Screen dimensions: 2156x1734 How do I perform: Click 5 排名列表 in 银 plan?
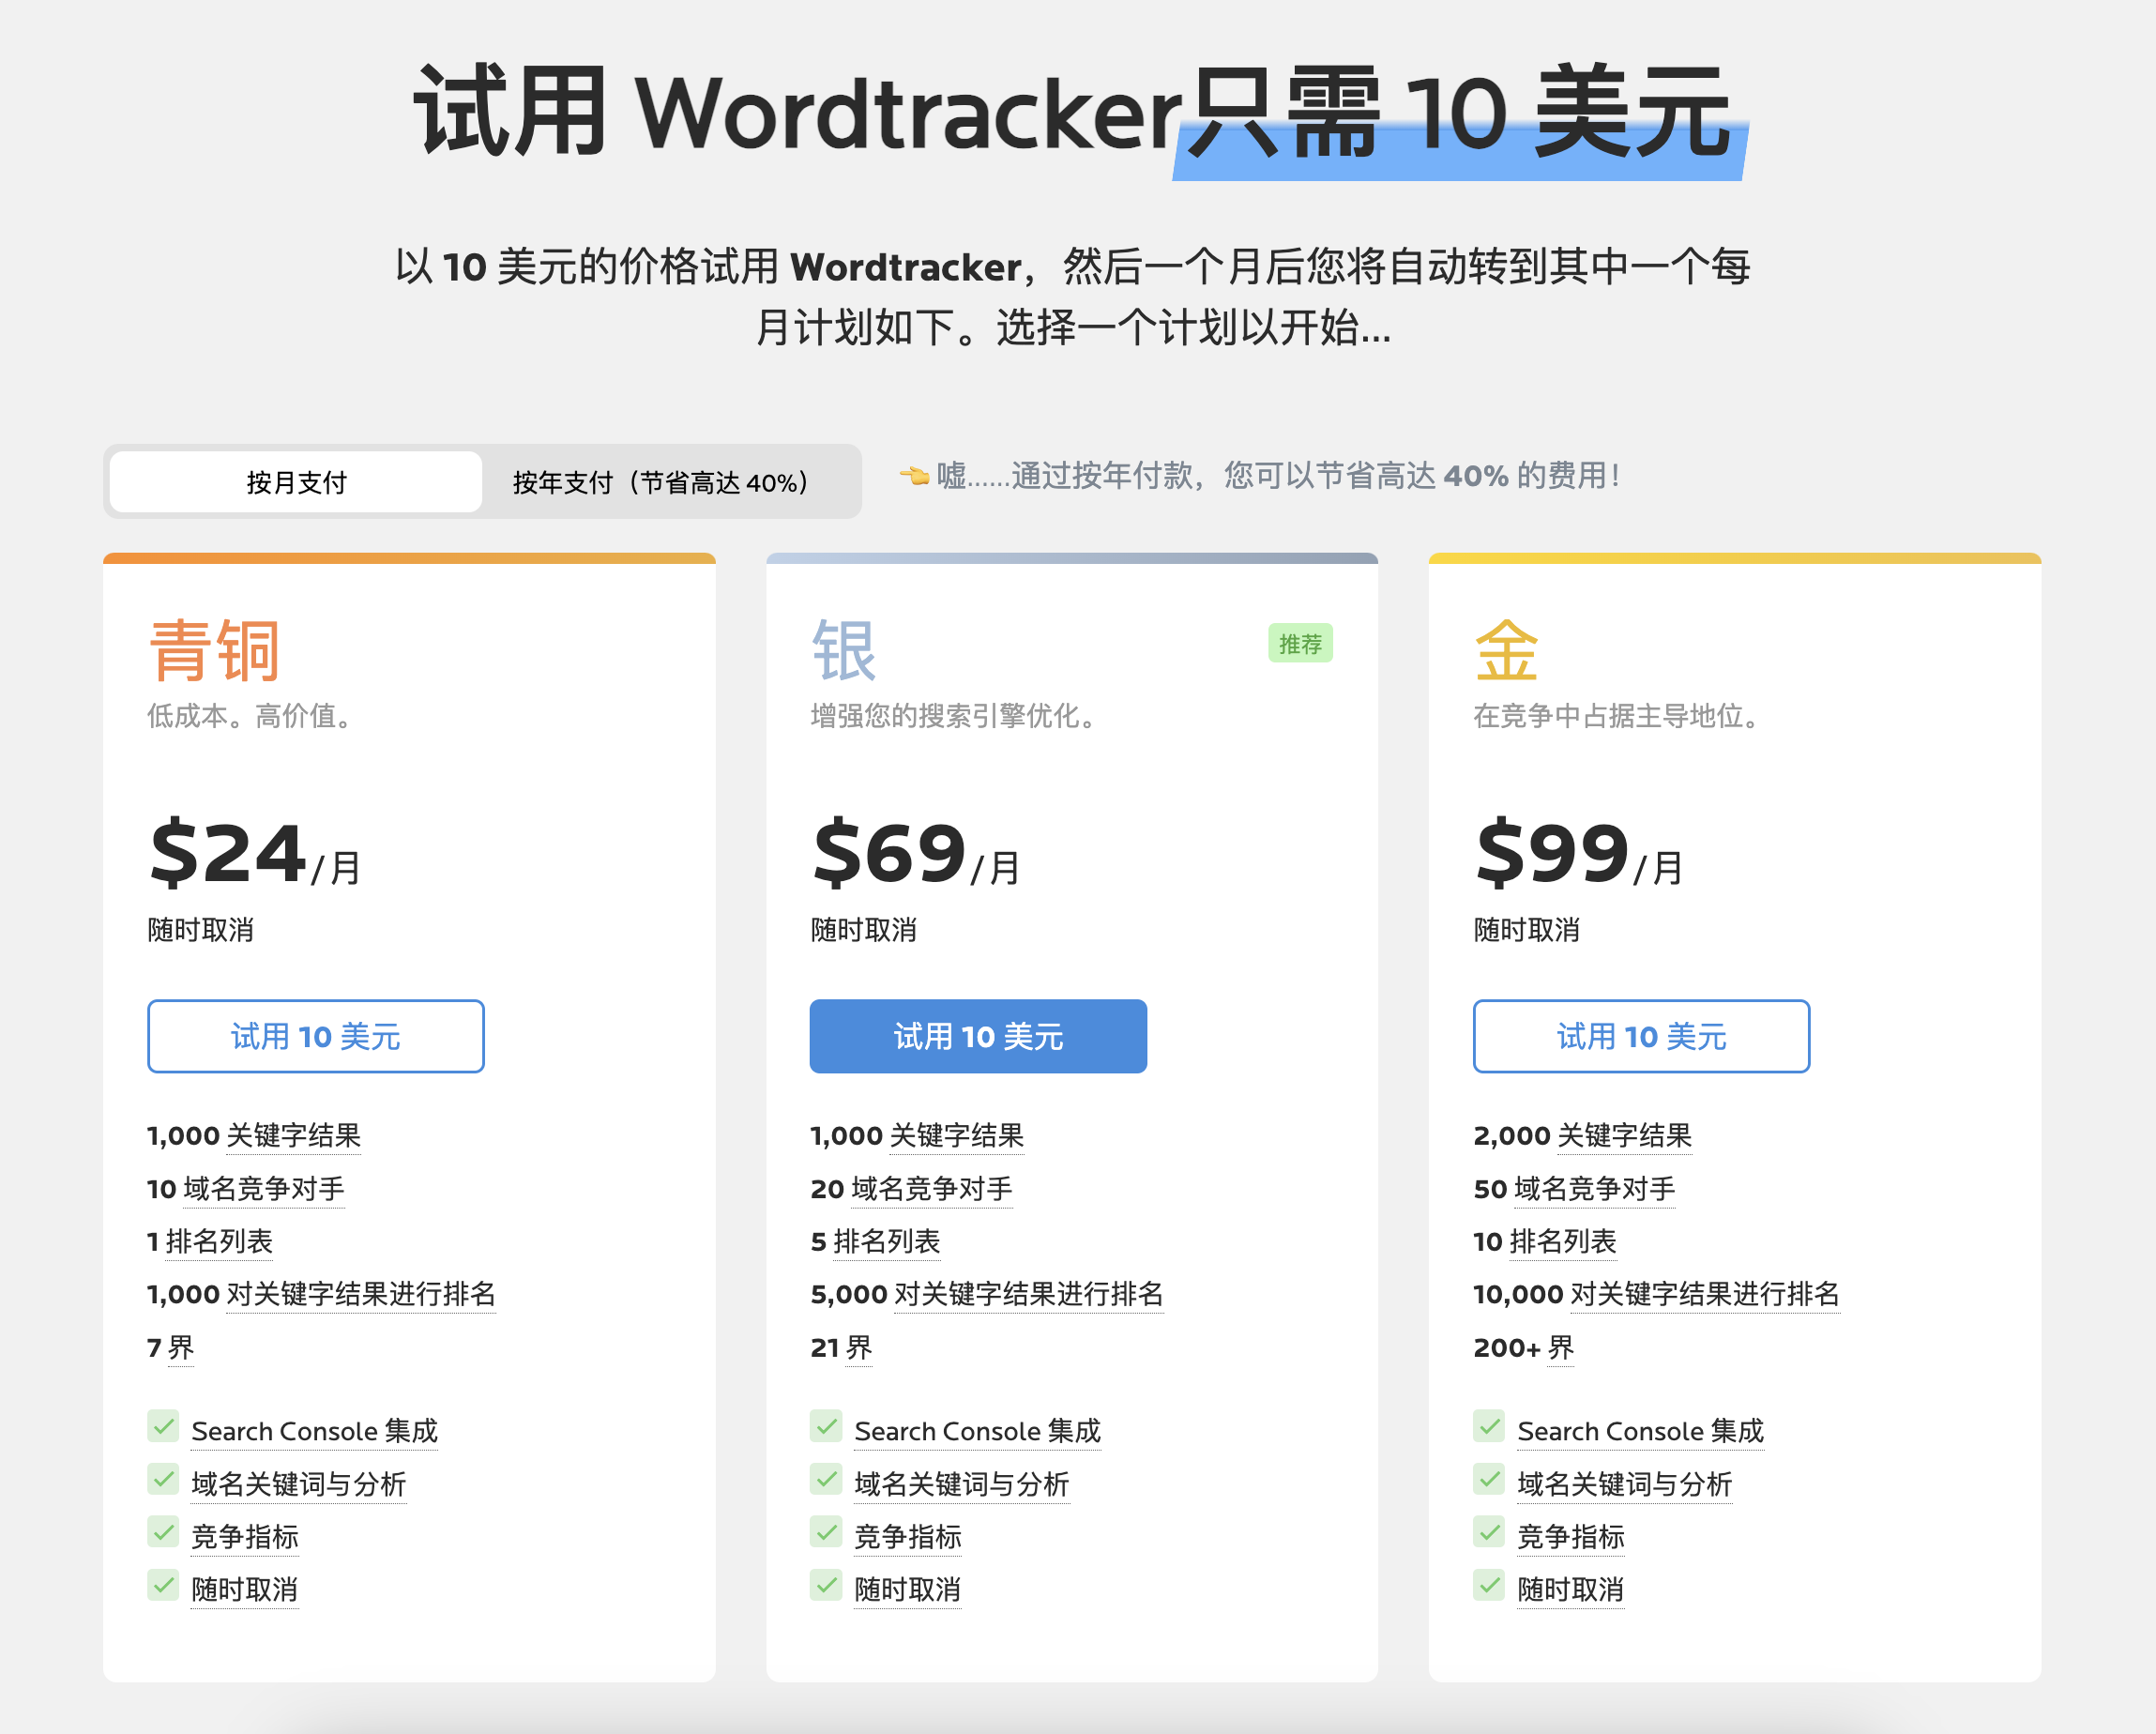click(x=875, y=1242)
